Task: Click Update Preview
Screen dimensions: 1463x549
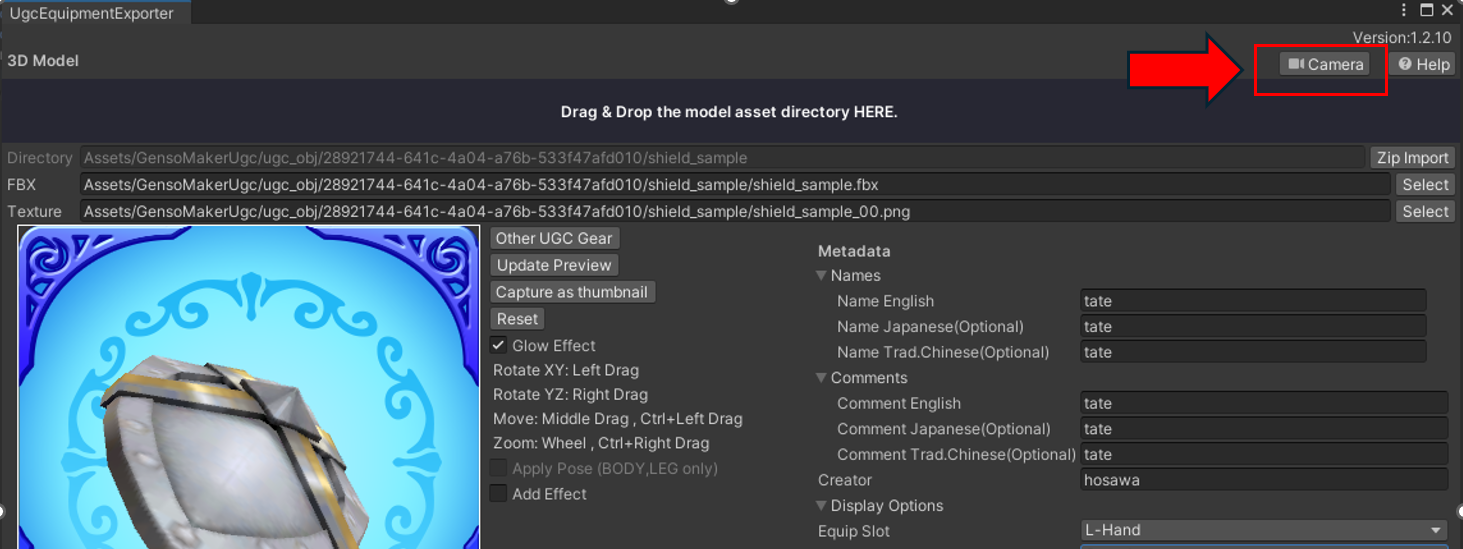Action: 554,265
